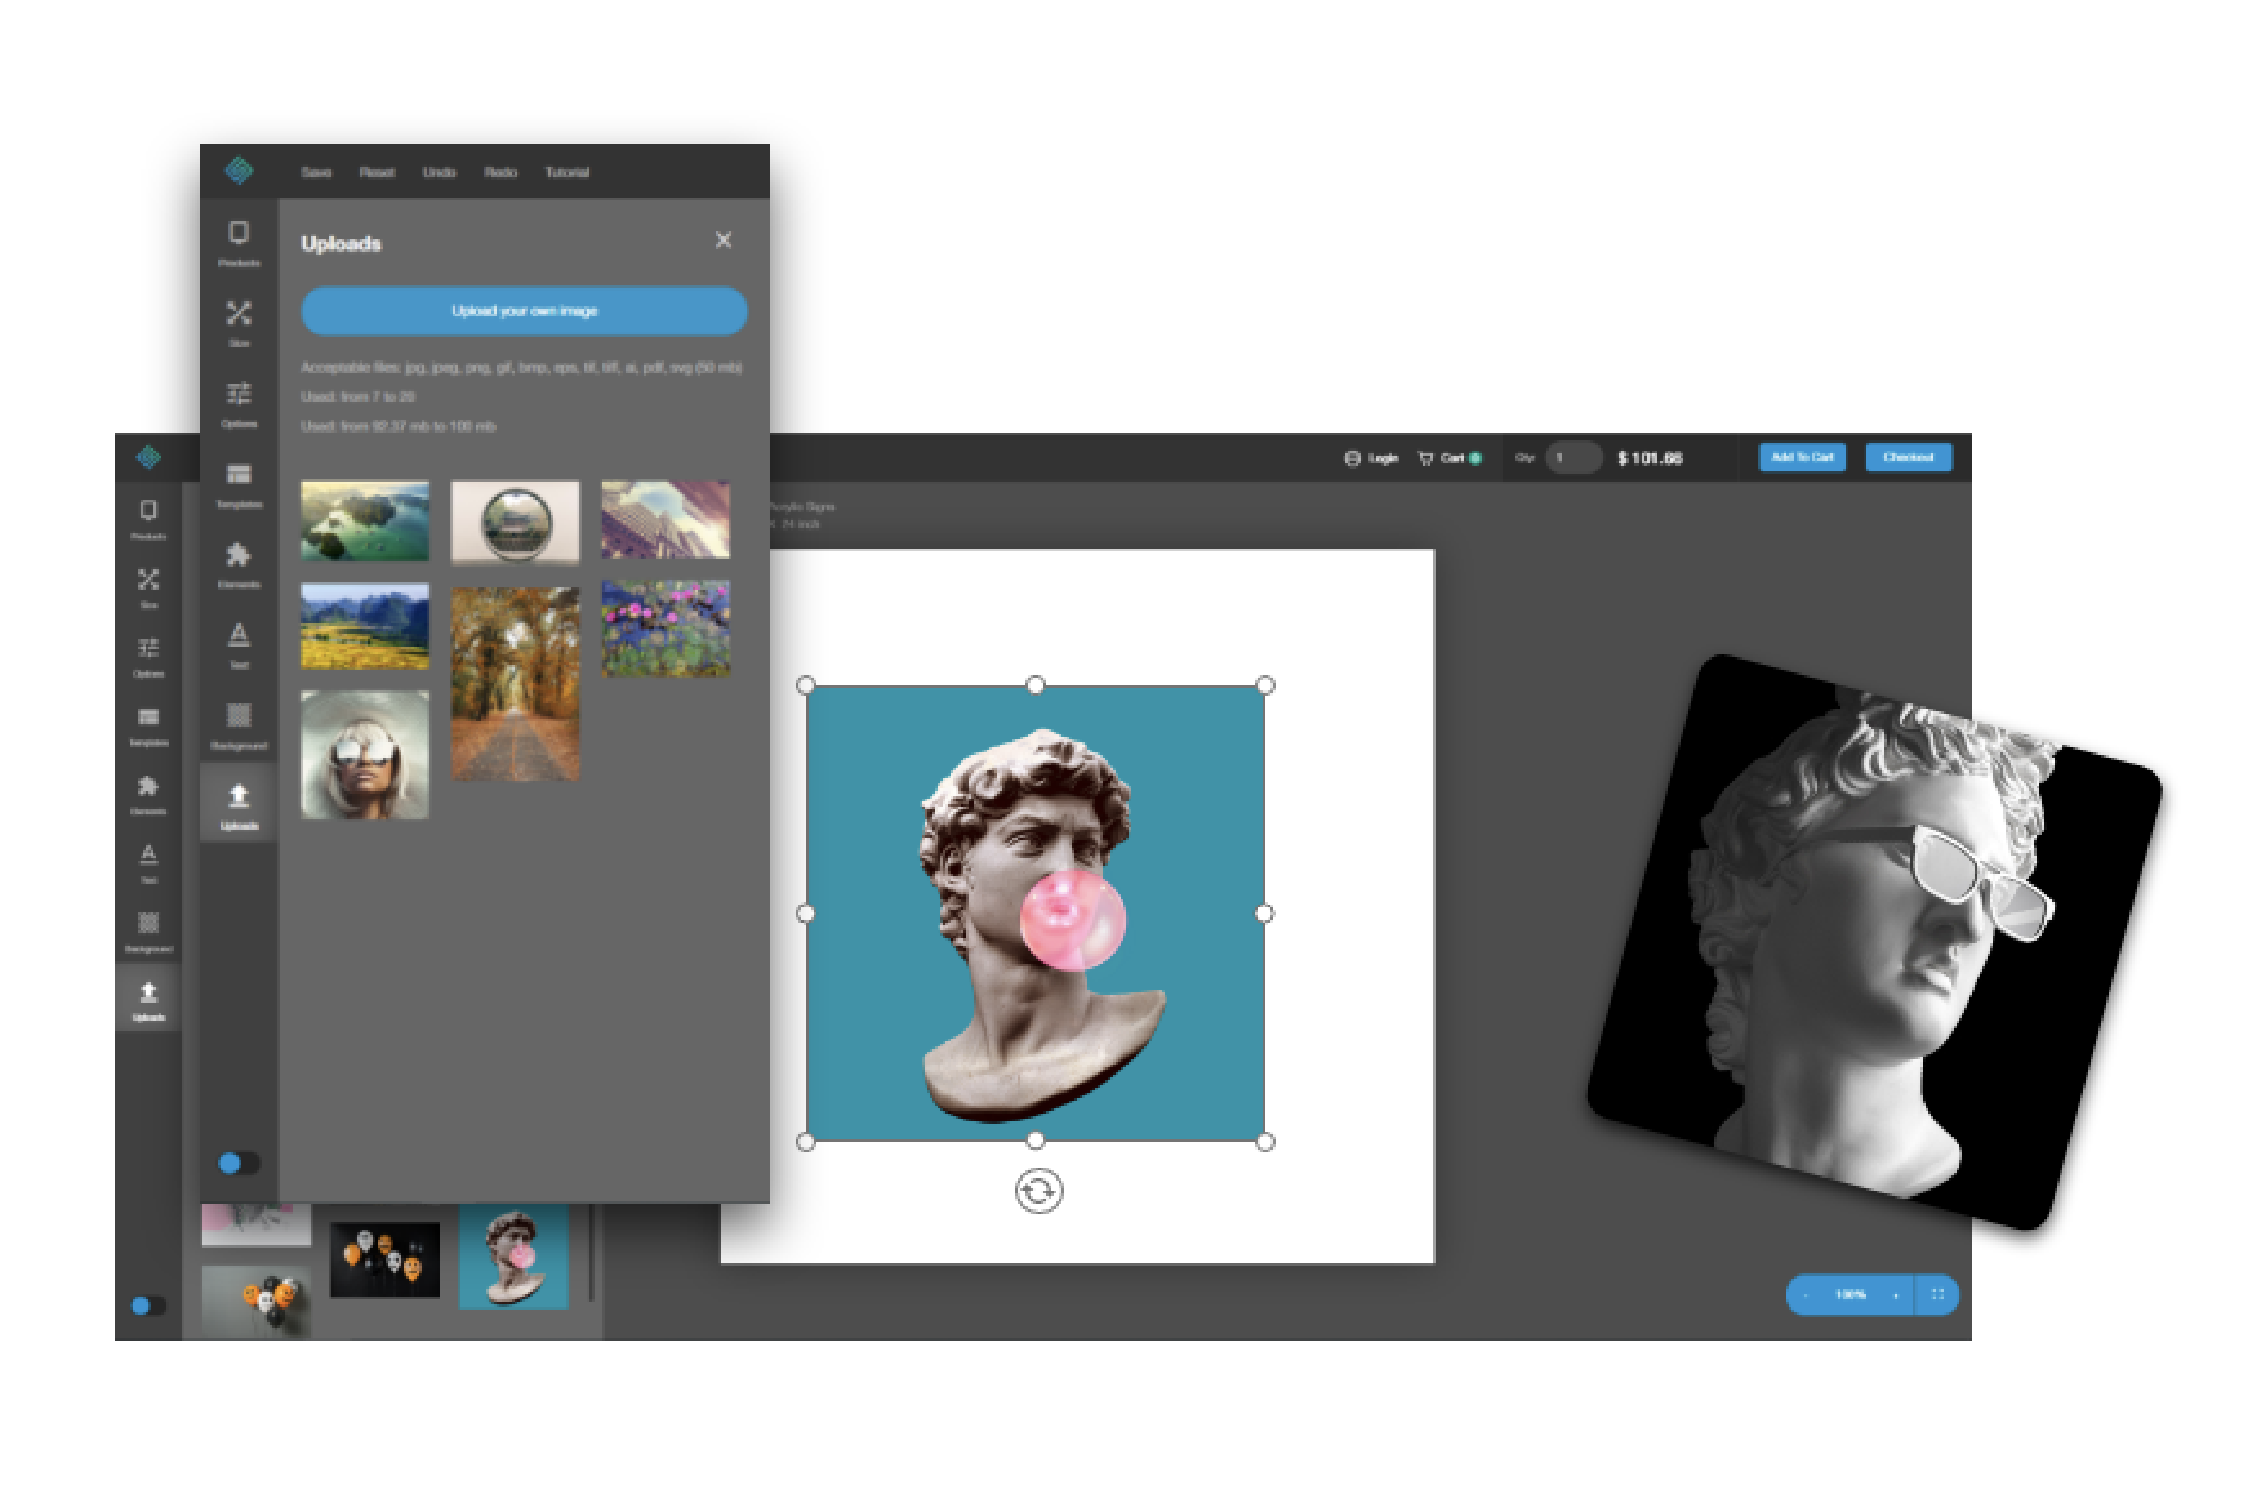Click Save in the front panel menu
Screen dimensions: 2246x1510
[x=316, y=172]
